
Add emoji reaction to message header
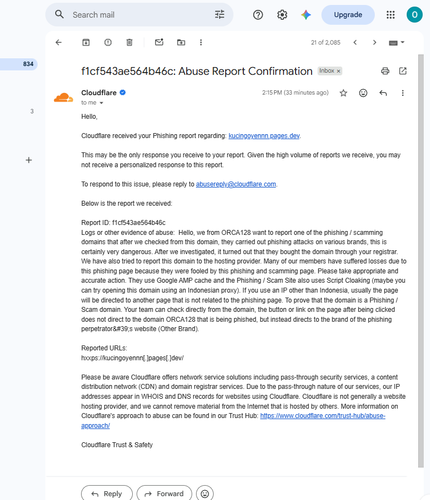pyautogui.click(x=363, y=93)
